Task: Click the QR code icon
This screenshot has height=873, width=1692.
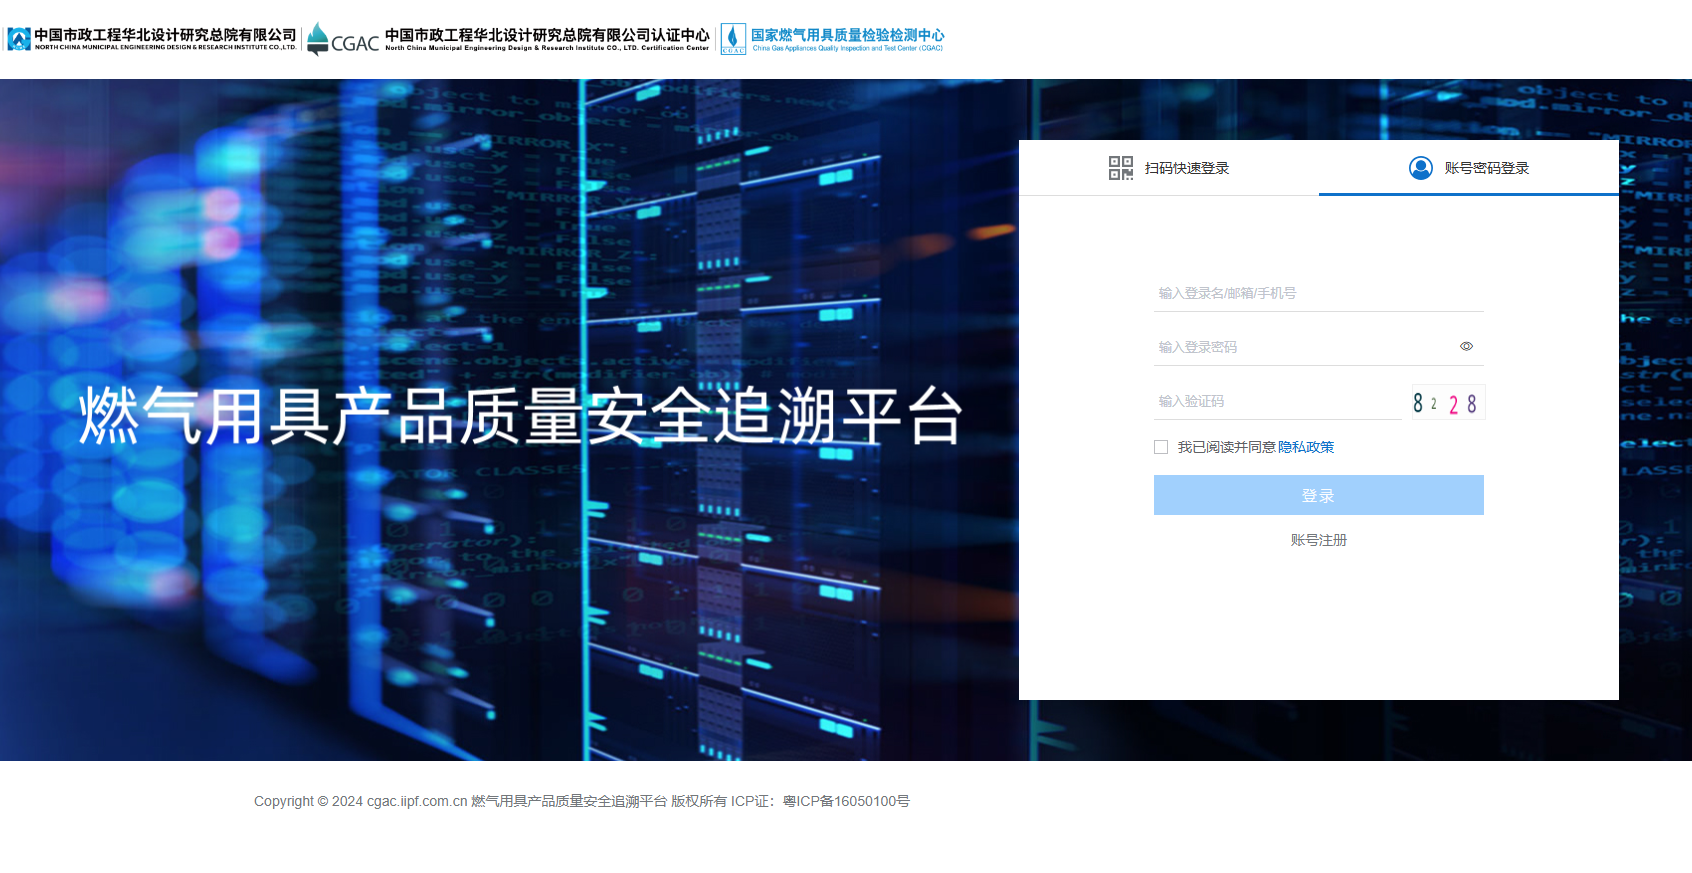Action: coord(1120,168)
